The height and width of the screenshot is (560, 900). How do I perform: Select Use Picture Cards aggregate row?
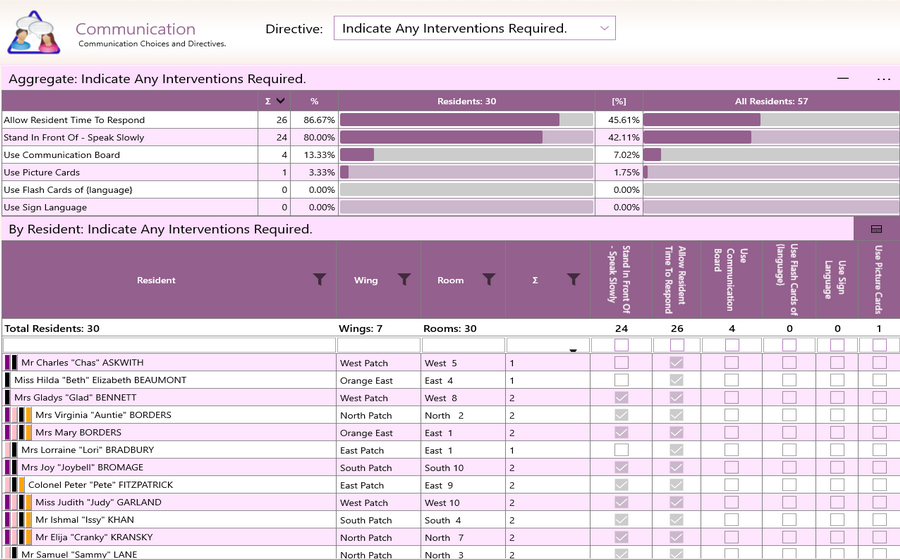(450, 172)
